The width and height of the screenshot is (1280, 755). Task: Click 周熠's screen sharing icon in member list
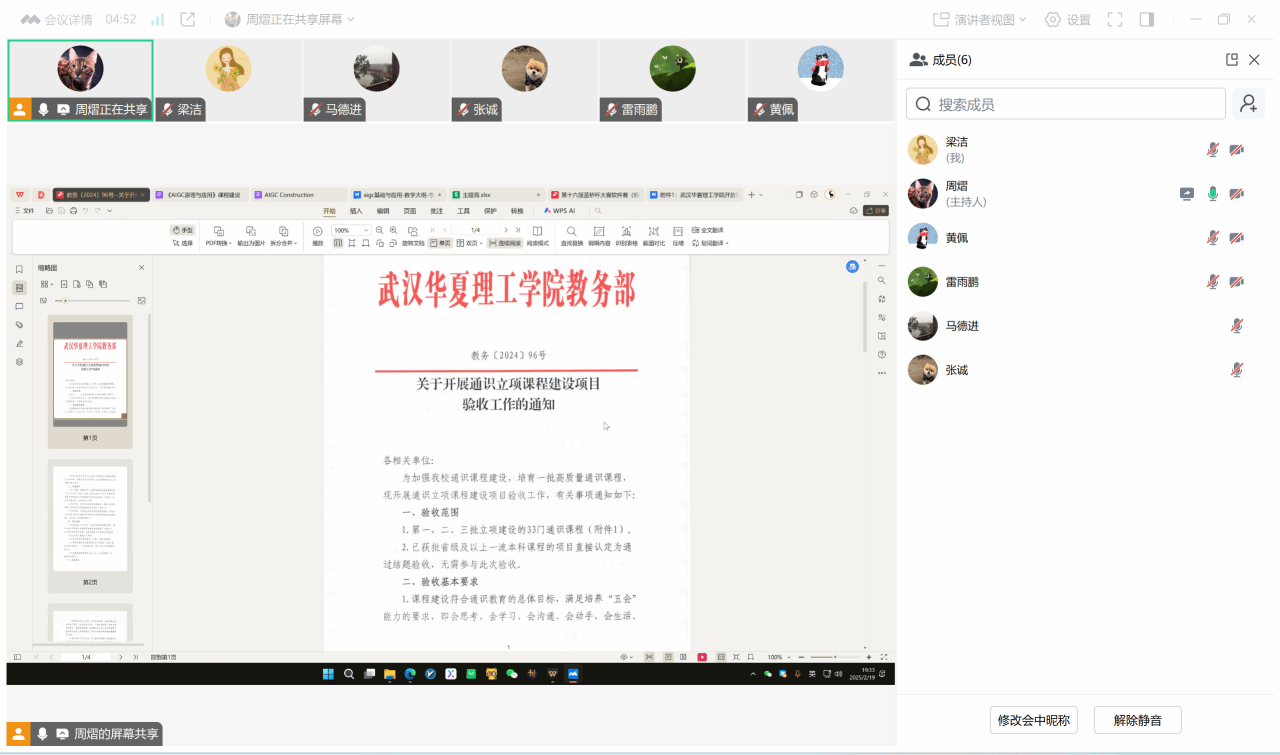pyautogui.click(x=1187, y=194)
